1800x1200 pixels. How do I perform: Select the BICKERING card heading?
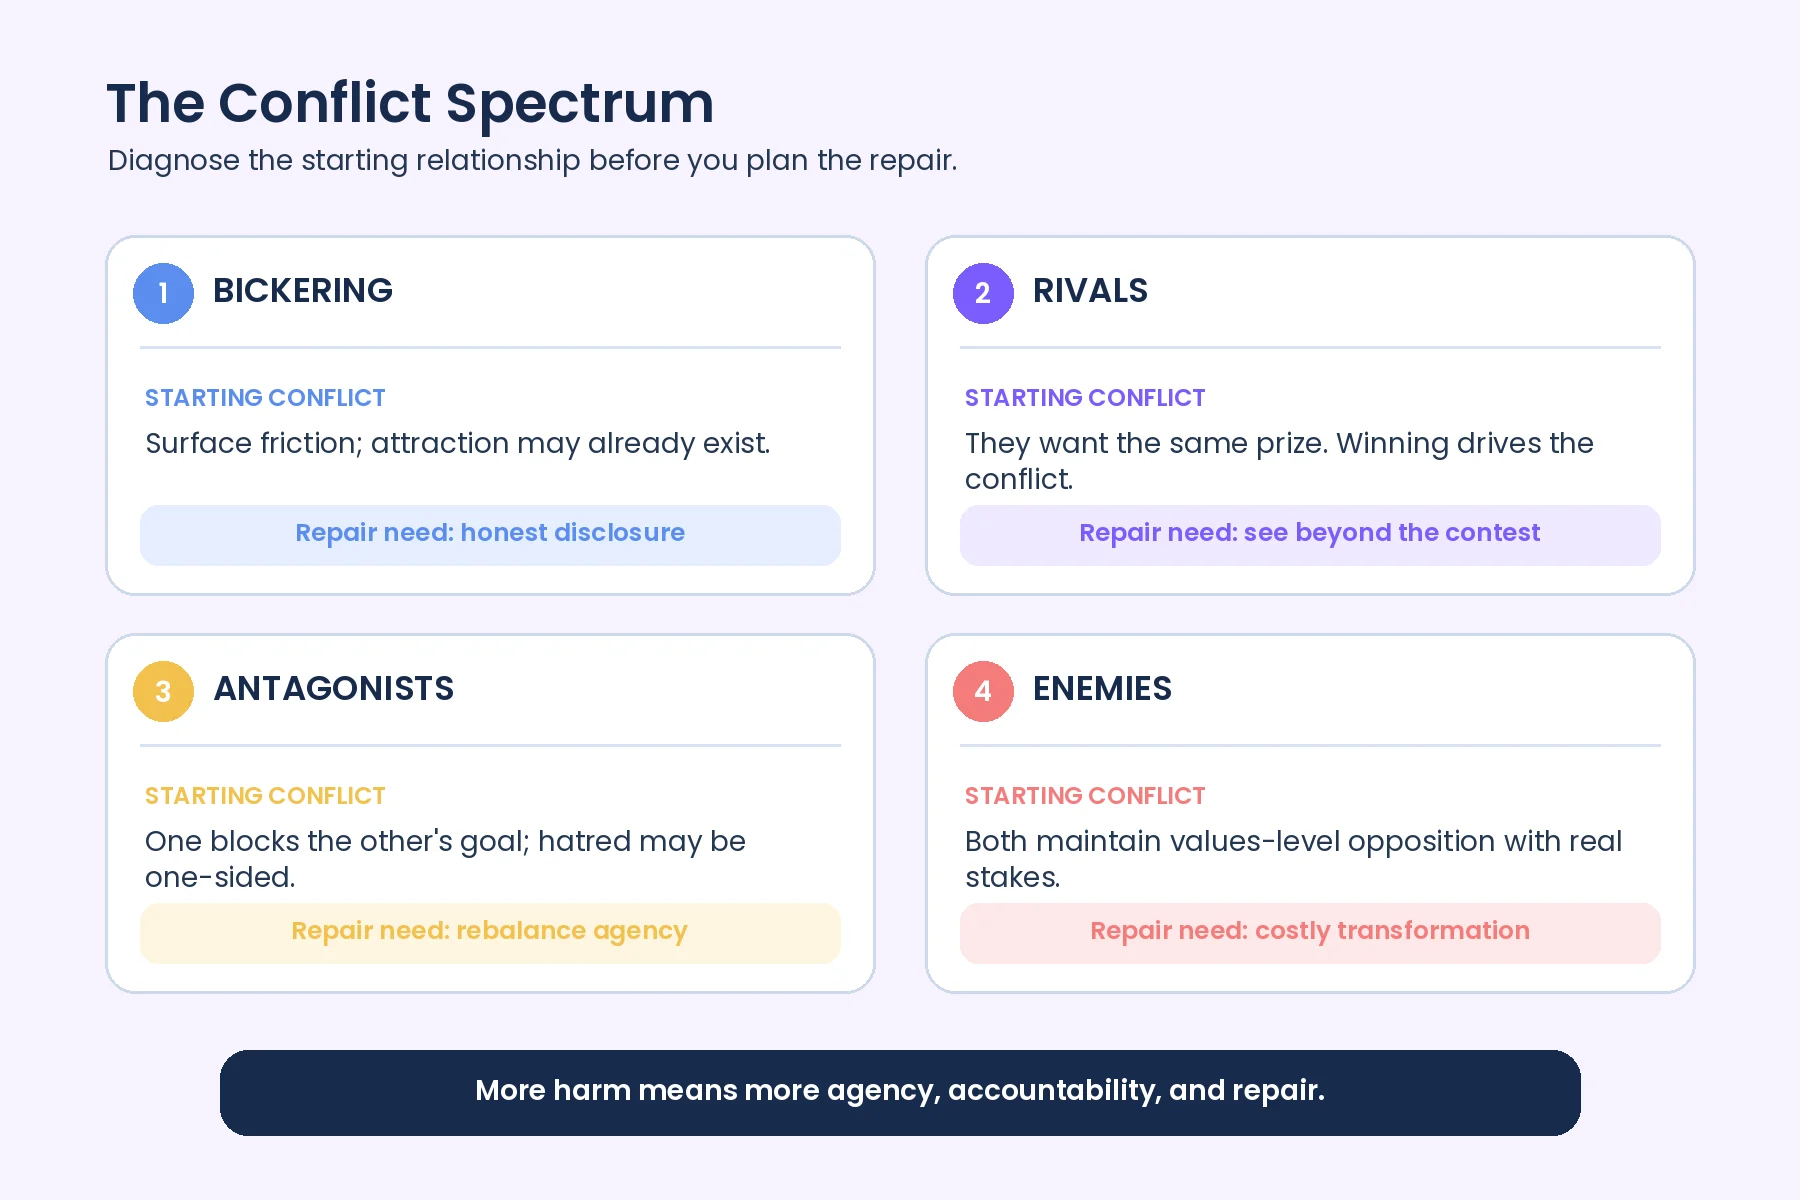click(x=303, y=291)
